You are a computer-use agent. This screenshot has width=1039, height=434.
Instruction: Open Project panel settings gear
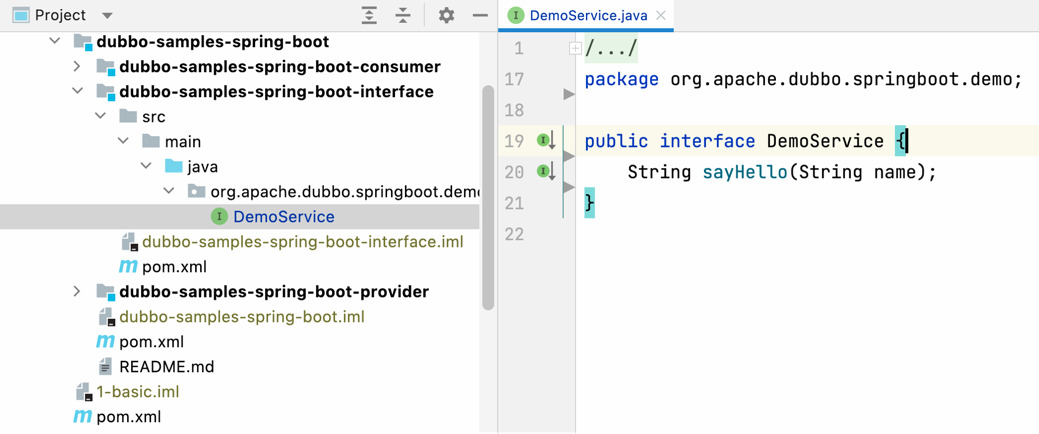pyautogui.click(x=446, y=15)
